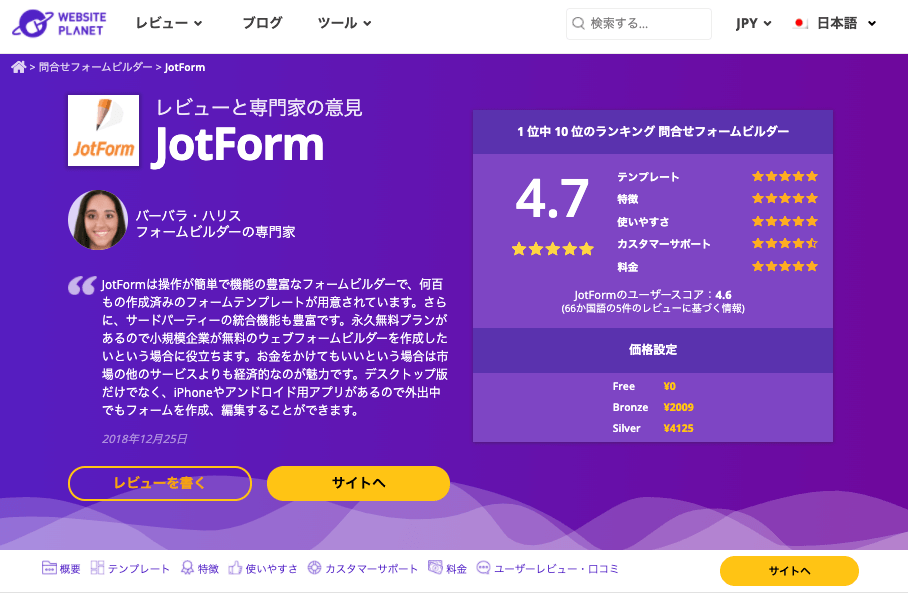Click the overall five-star rating under 4.7

point(553,249)
